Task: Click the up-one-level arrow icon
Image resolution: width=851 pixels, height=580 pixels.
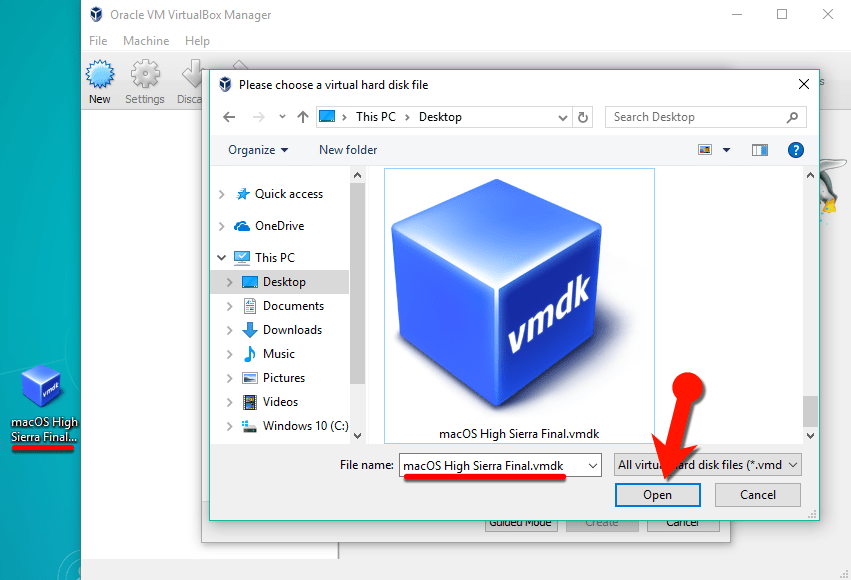Action: [303, 116]
